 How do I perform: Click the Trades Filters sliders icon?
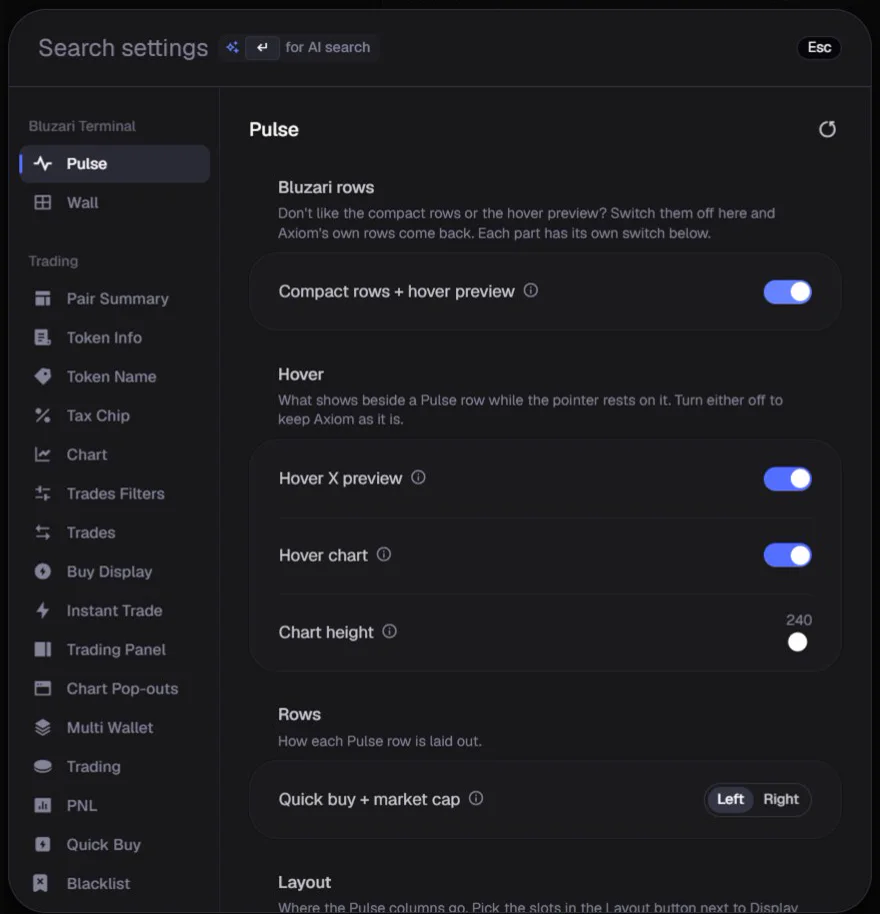43,494
